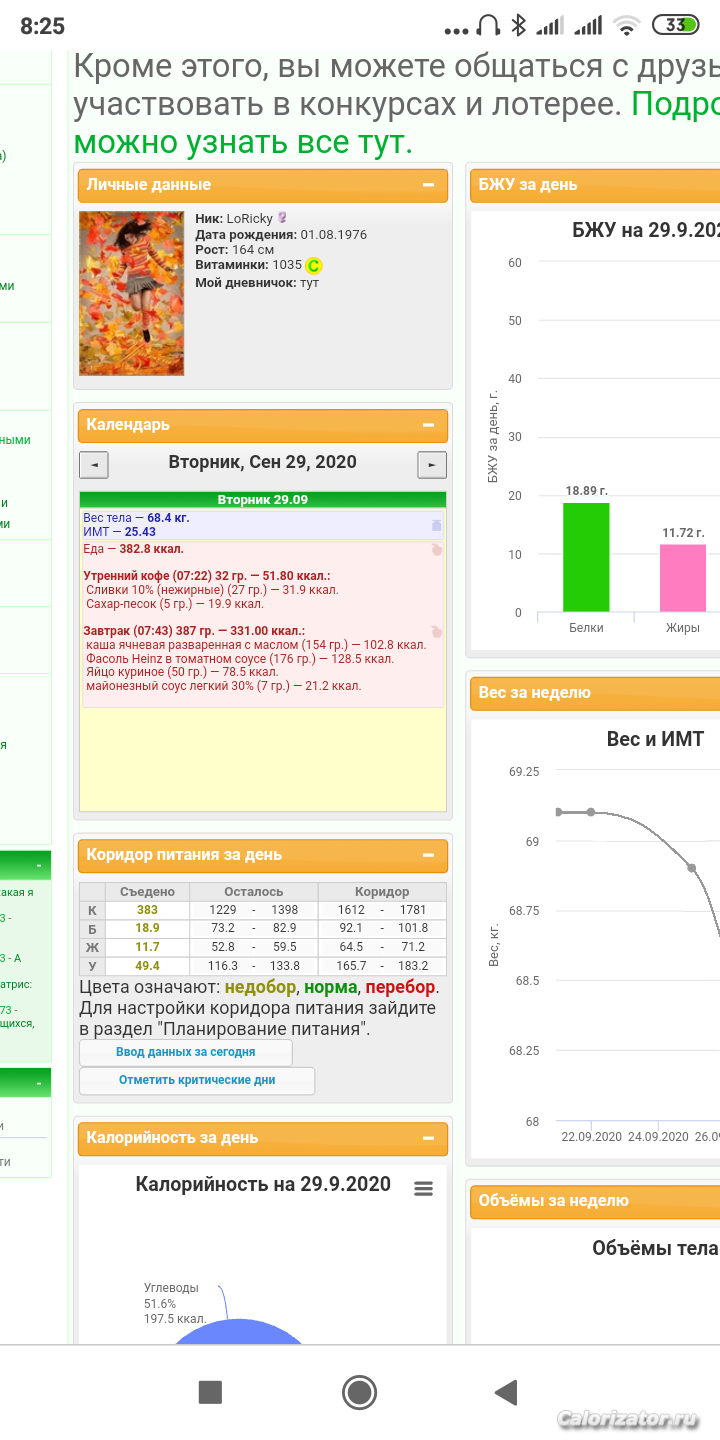Click the green Белки bar in chart

pyautogui.click(x=586, y=557)
